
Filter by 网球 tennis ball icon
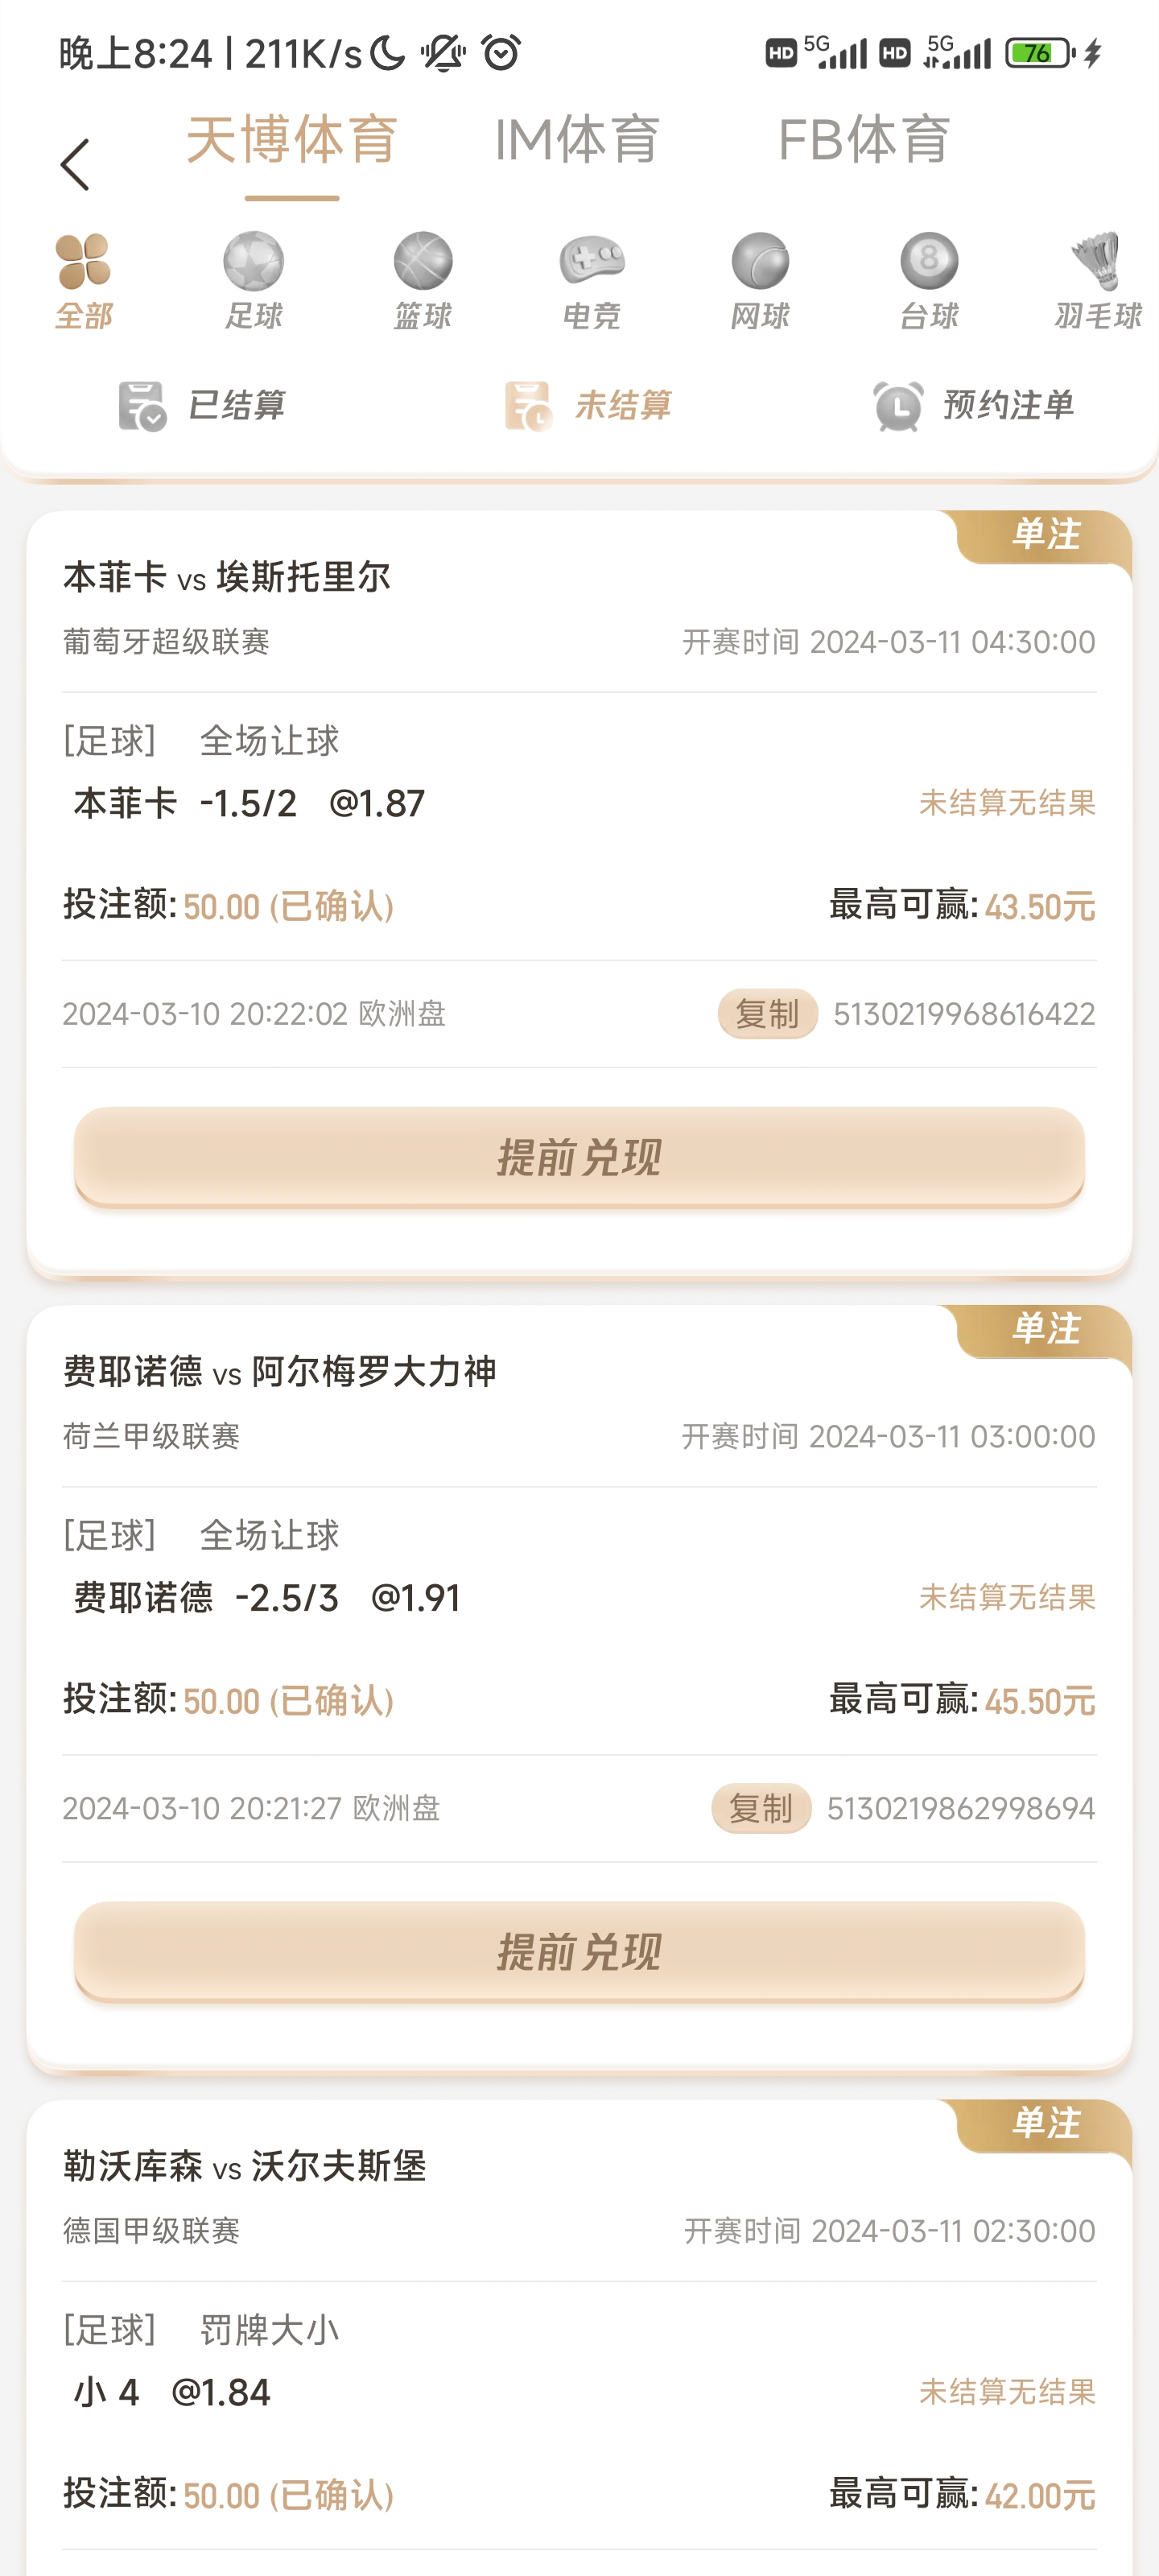click(x=760, y=261)
